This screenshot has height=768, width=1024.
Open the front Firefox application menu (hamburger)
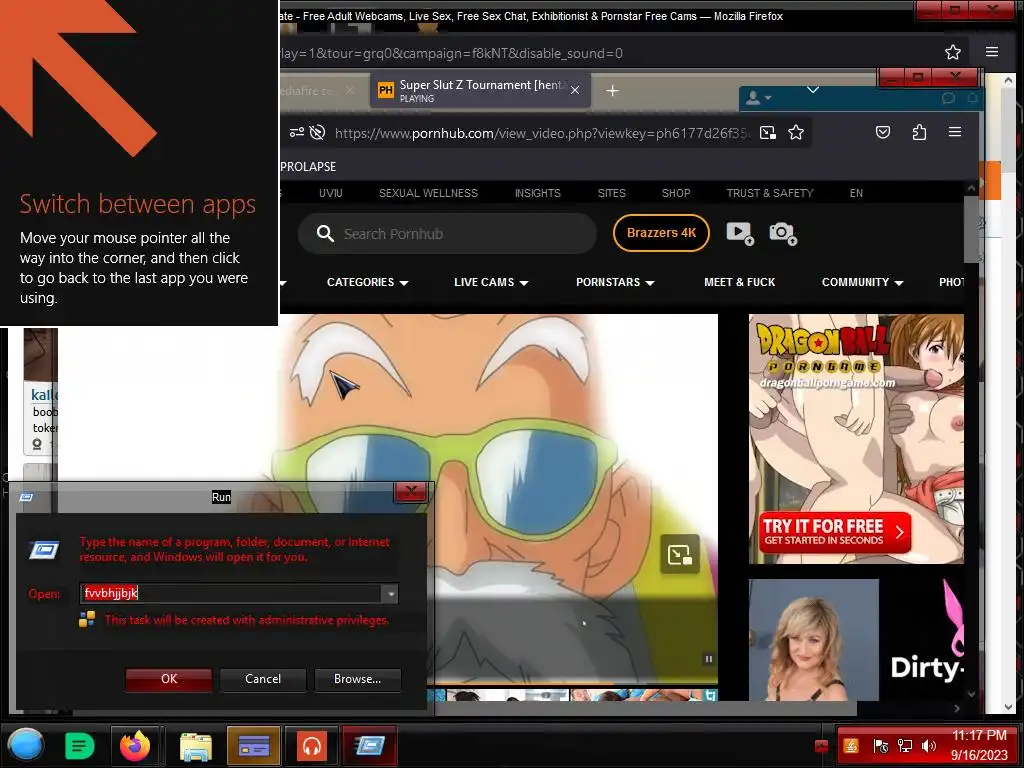coord(955,133)
